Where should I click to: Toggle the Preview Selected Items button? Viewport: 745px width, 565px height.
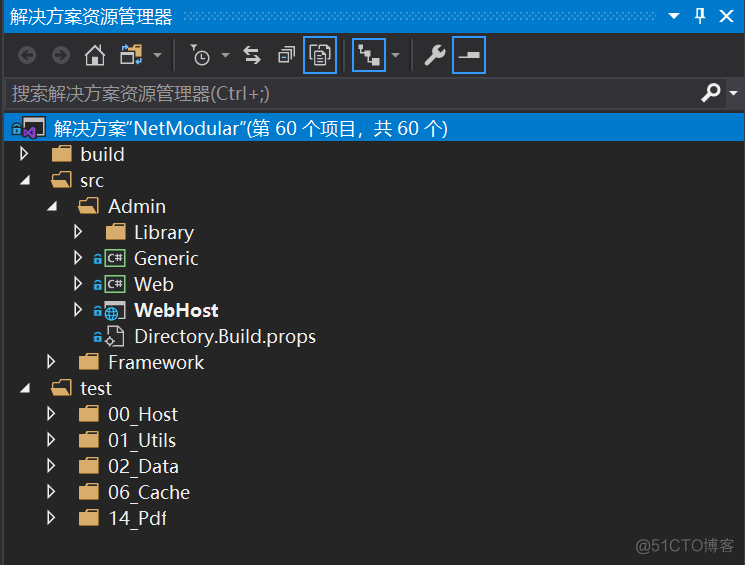coord(468,55)
